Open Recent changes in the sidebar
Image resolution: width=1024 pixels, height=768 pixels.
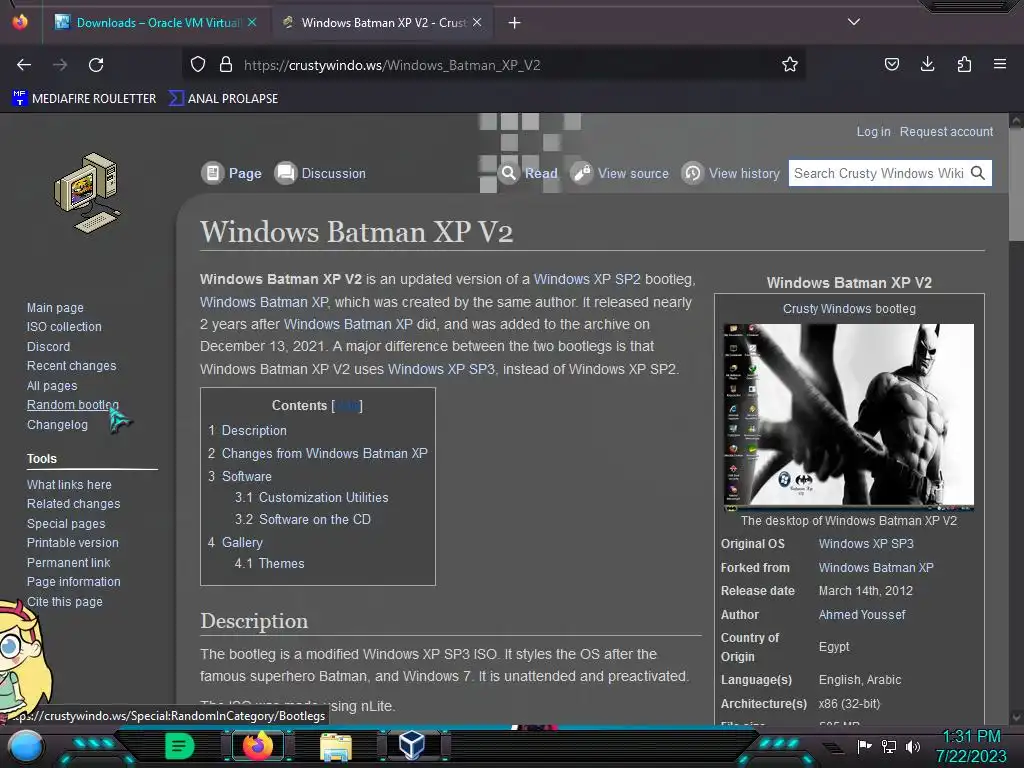click(x=71, y=366)
